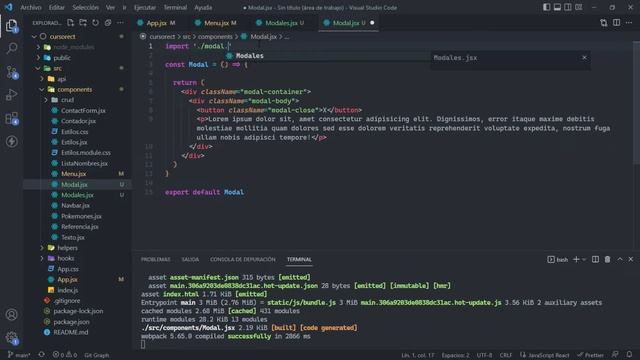Open new terminal profile dropdown arrow
This screenshot has width=640, height=360.
click(584, 260)
